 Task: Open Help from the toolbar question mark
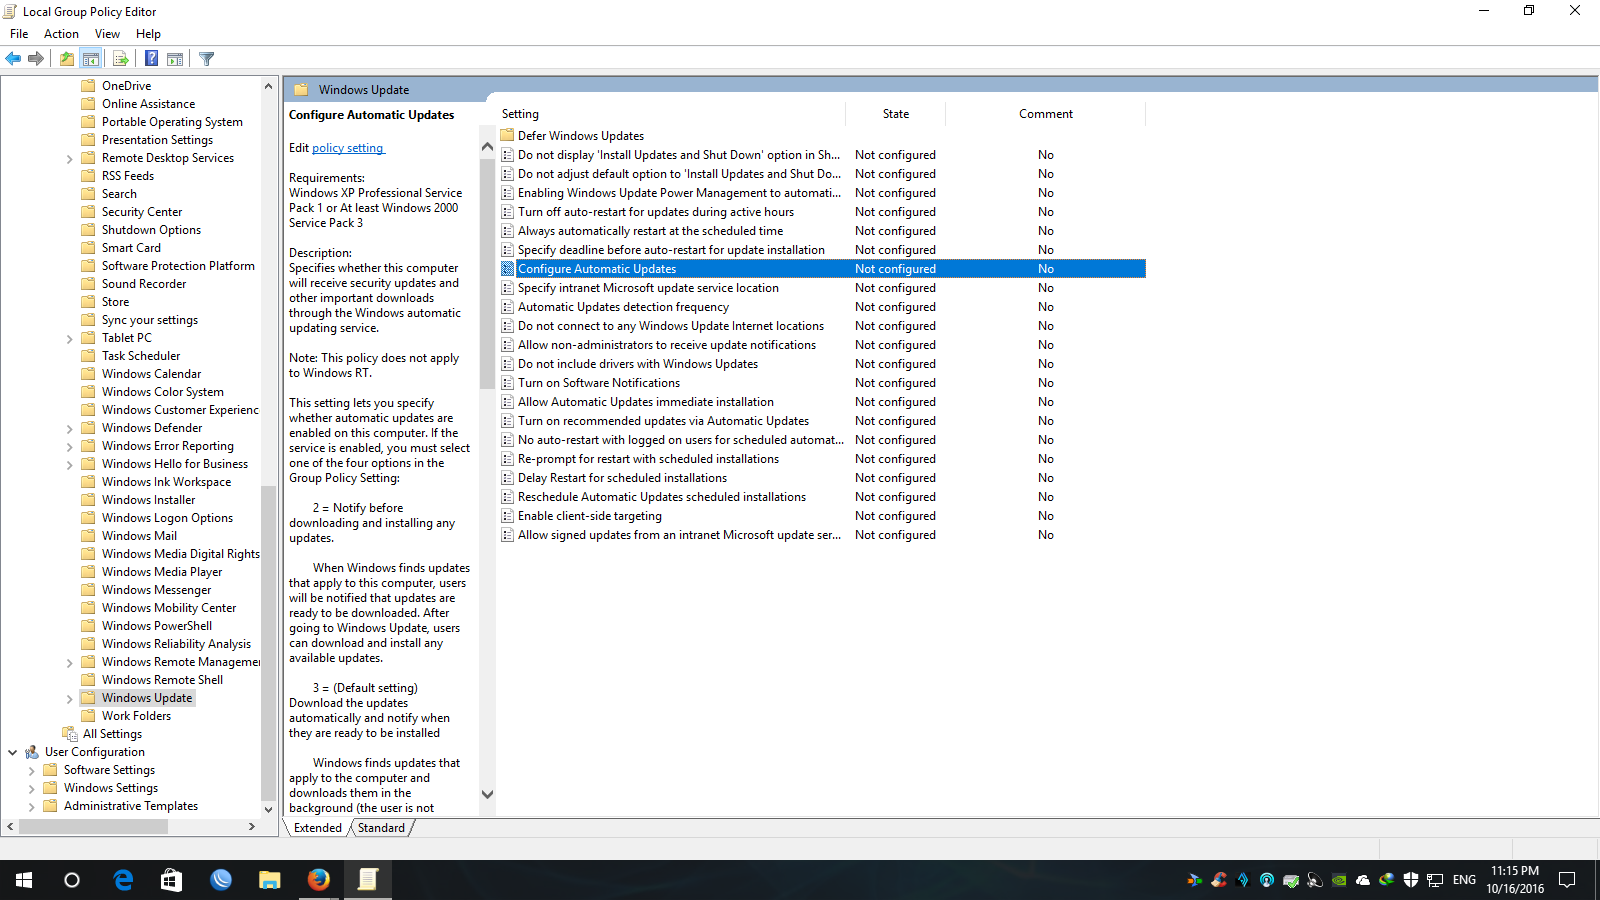pyautogui.click(x=151, y=59)
